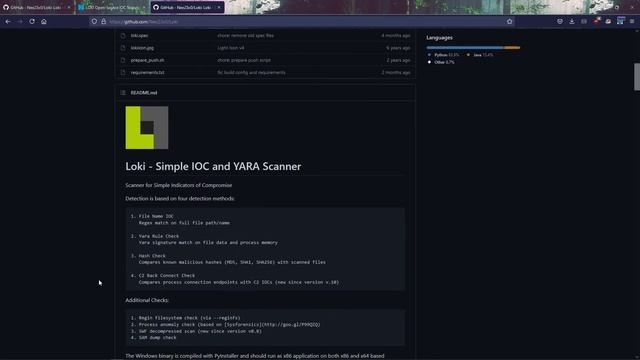Click the red extension icon with badge
This screenshot has height=360, width=640.
pyautogui.click(x=596, y=21)
